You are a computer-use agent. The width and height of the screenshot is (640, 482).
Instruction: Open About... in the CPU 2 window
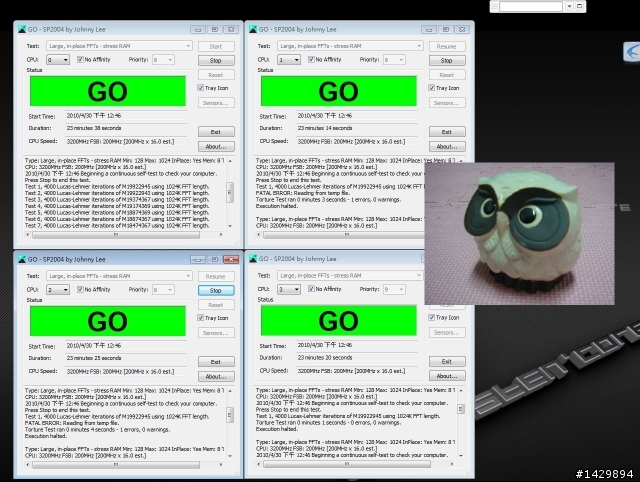(x=216, y=376)
